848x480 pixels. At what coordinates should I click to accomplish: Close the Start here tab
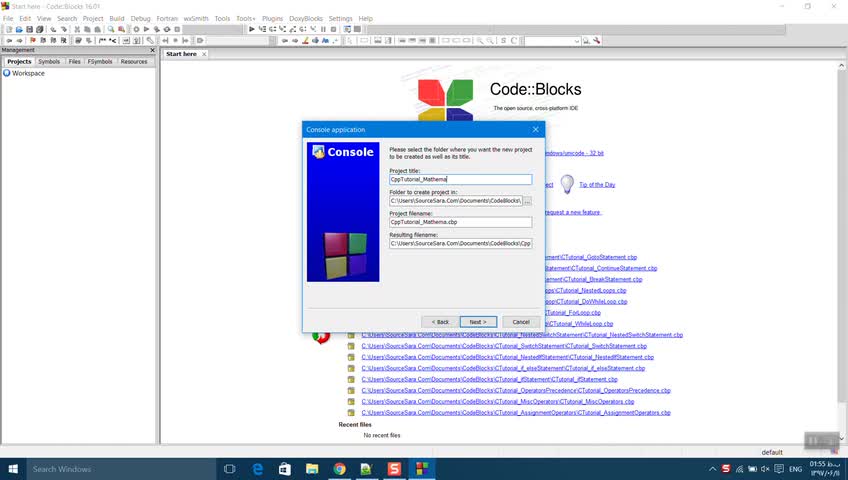(x=204, y=54)
